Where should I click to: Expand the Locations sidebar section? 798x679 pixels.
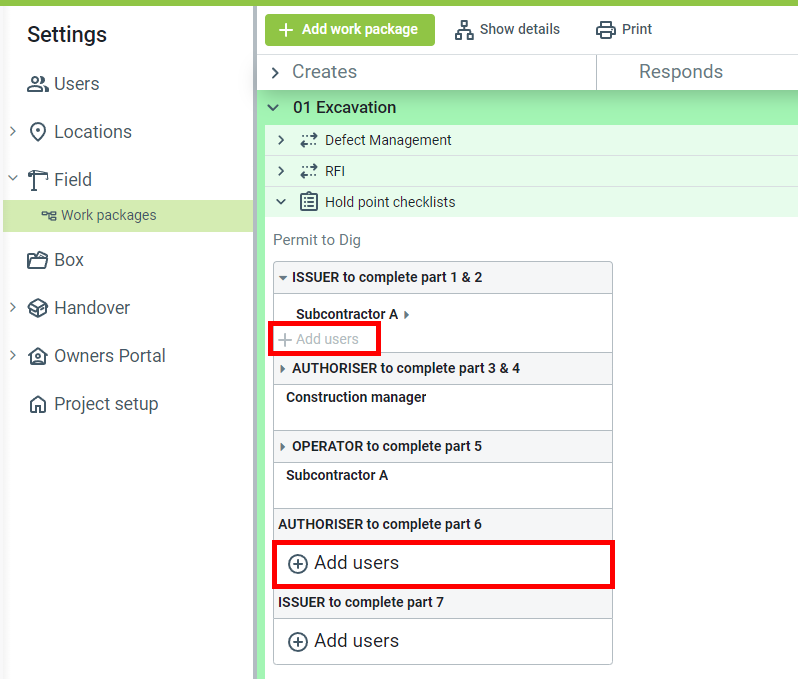click(13, 131)
